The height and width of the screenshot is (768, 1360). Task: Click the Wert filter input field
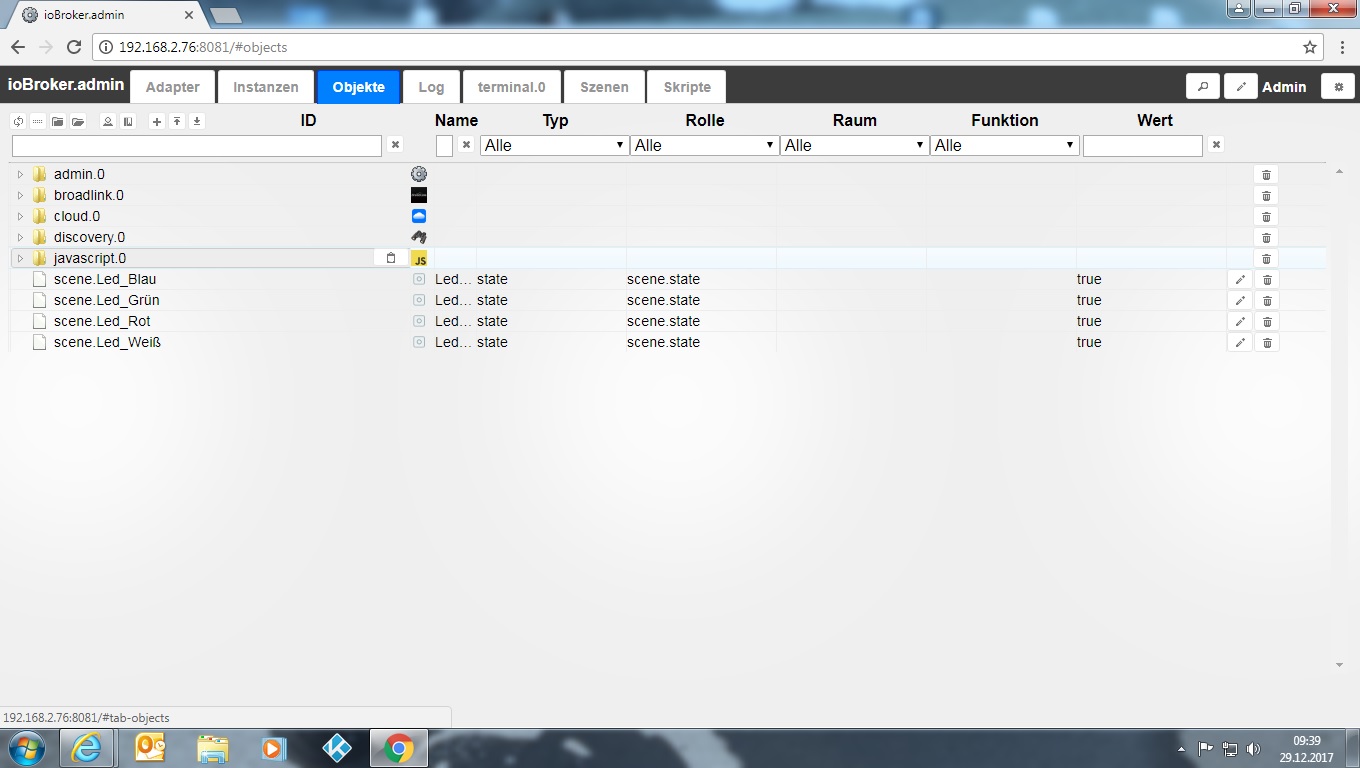(x=1143, y=146)
